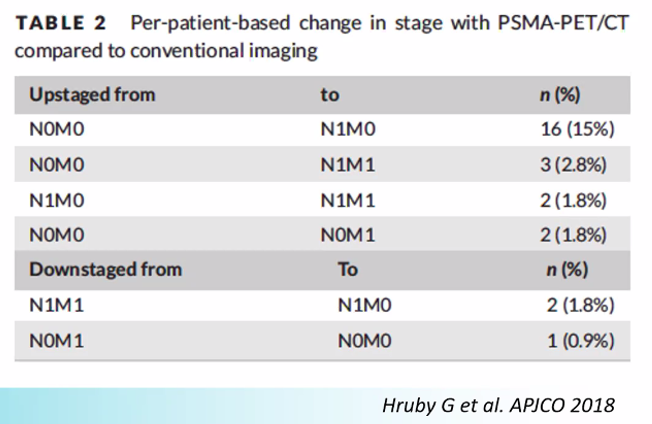Click N1M0 in the first upstaged row

click(x=348, y=129)
